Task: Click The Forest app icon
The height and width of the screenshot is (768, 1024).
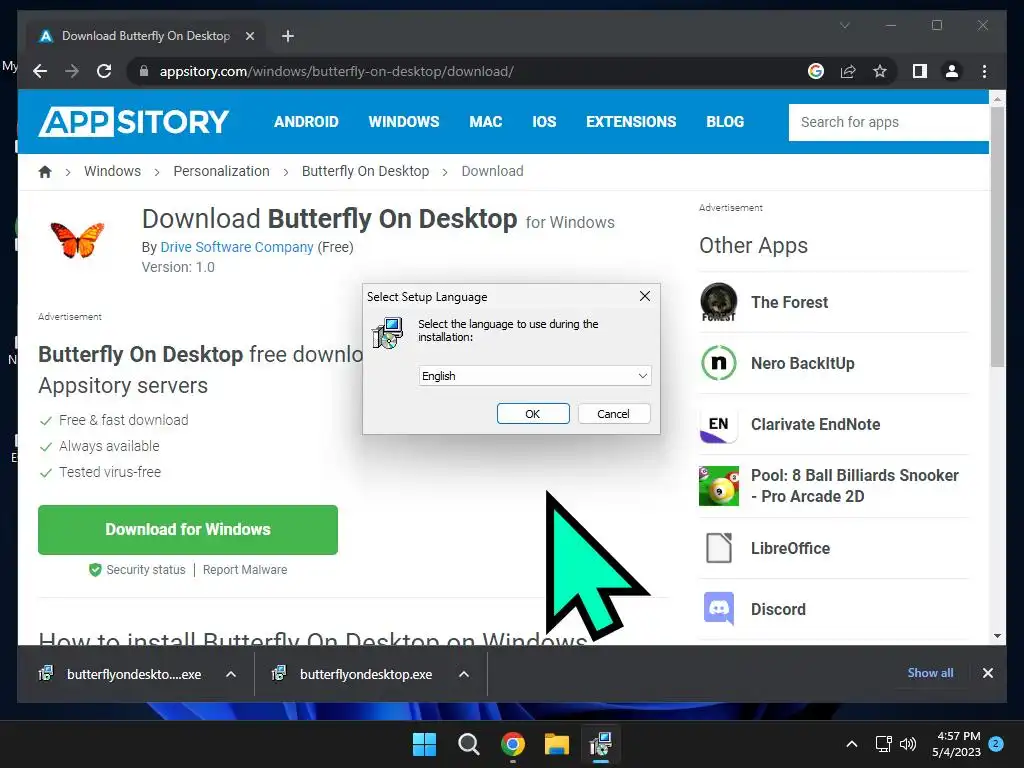Action: point(718,302)
